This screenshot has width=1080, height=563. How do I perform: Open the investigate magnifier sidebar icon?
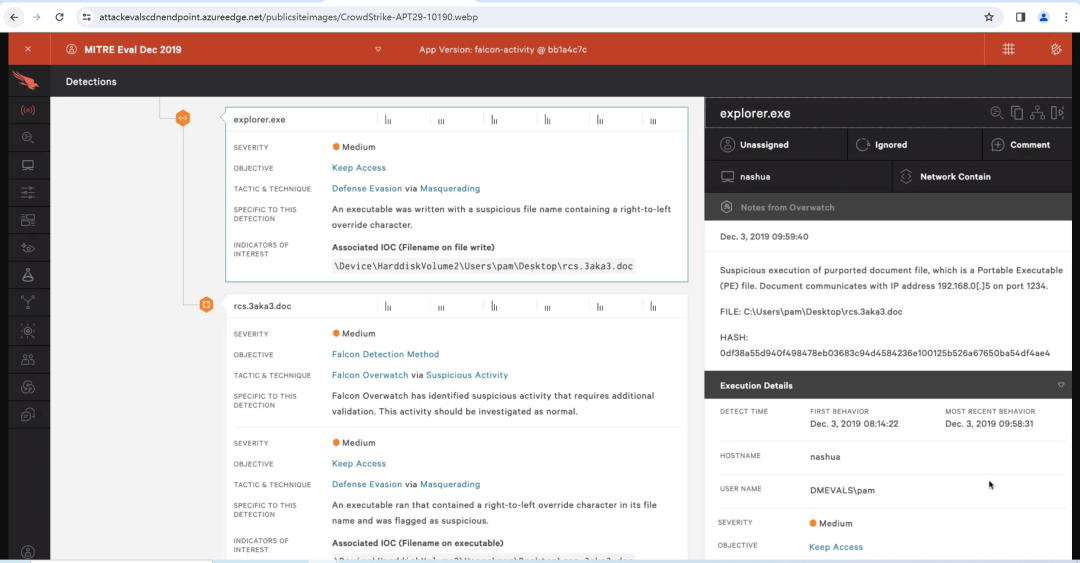point(28,138)
